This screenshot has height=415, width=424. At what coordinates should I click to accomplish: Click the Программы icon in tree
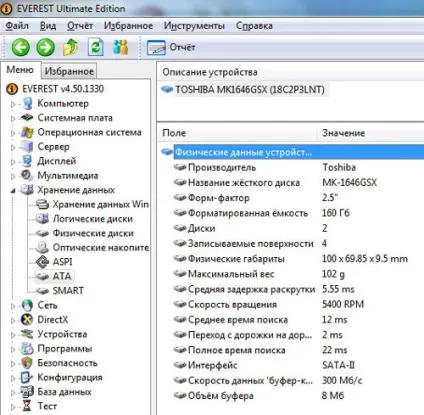pyautogui.click(x=27, y=349)
